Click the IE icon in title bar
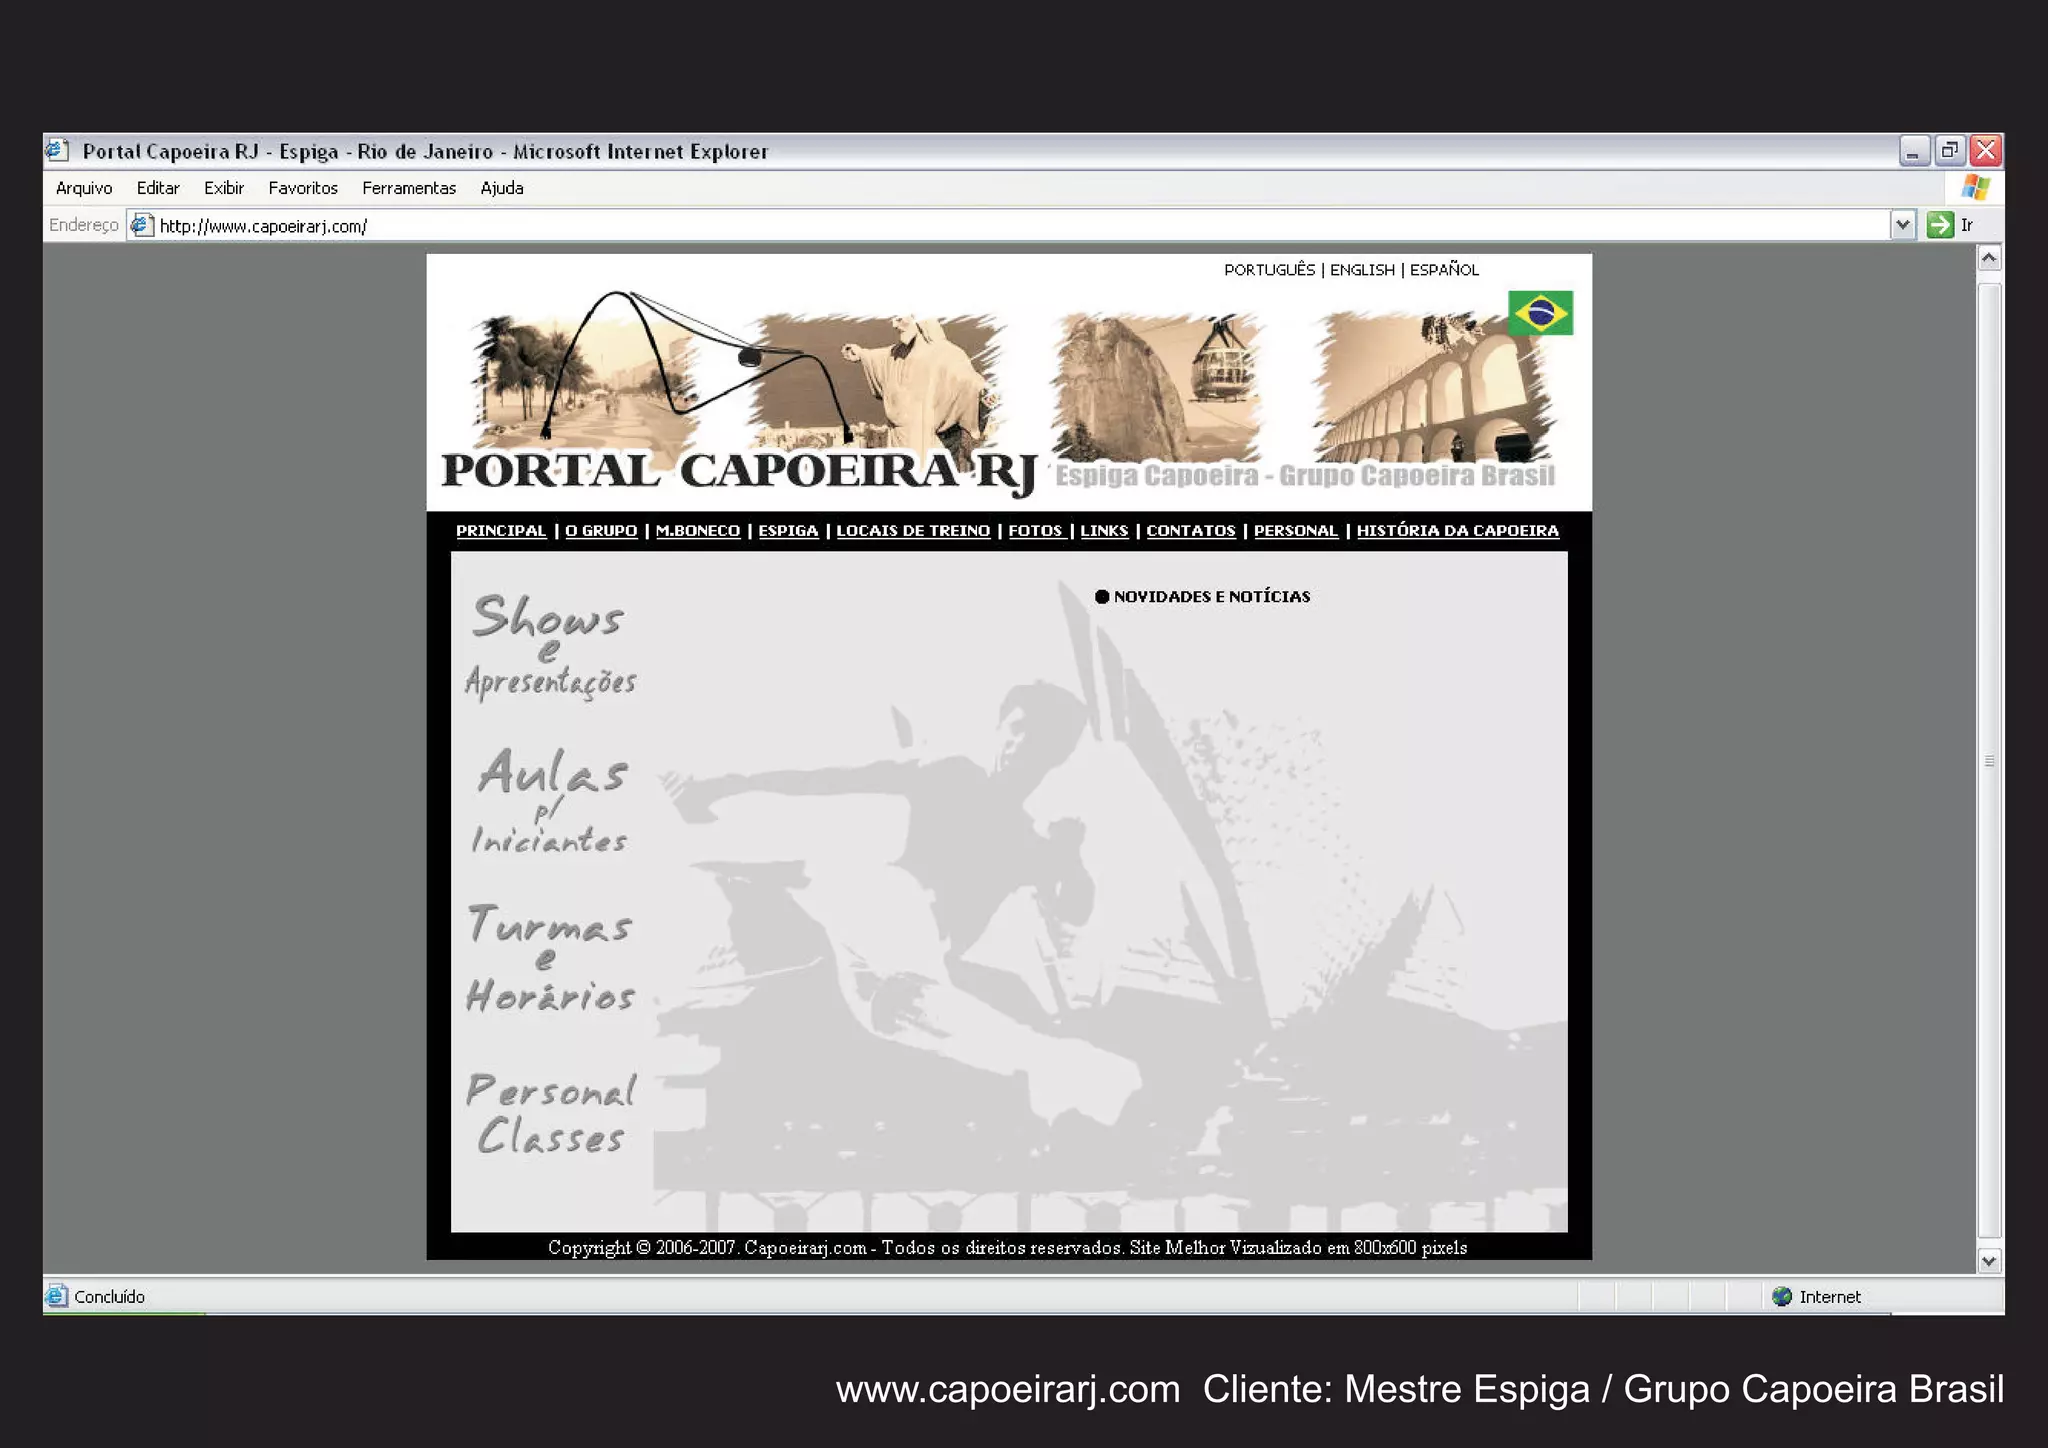The width and height of the screenshot is (2048, 1448). coord(57,151)
